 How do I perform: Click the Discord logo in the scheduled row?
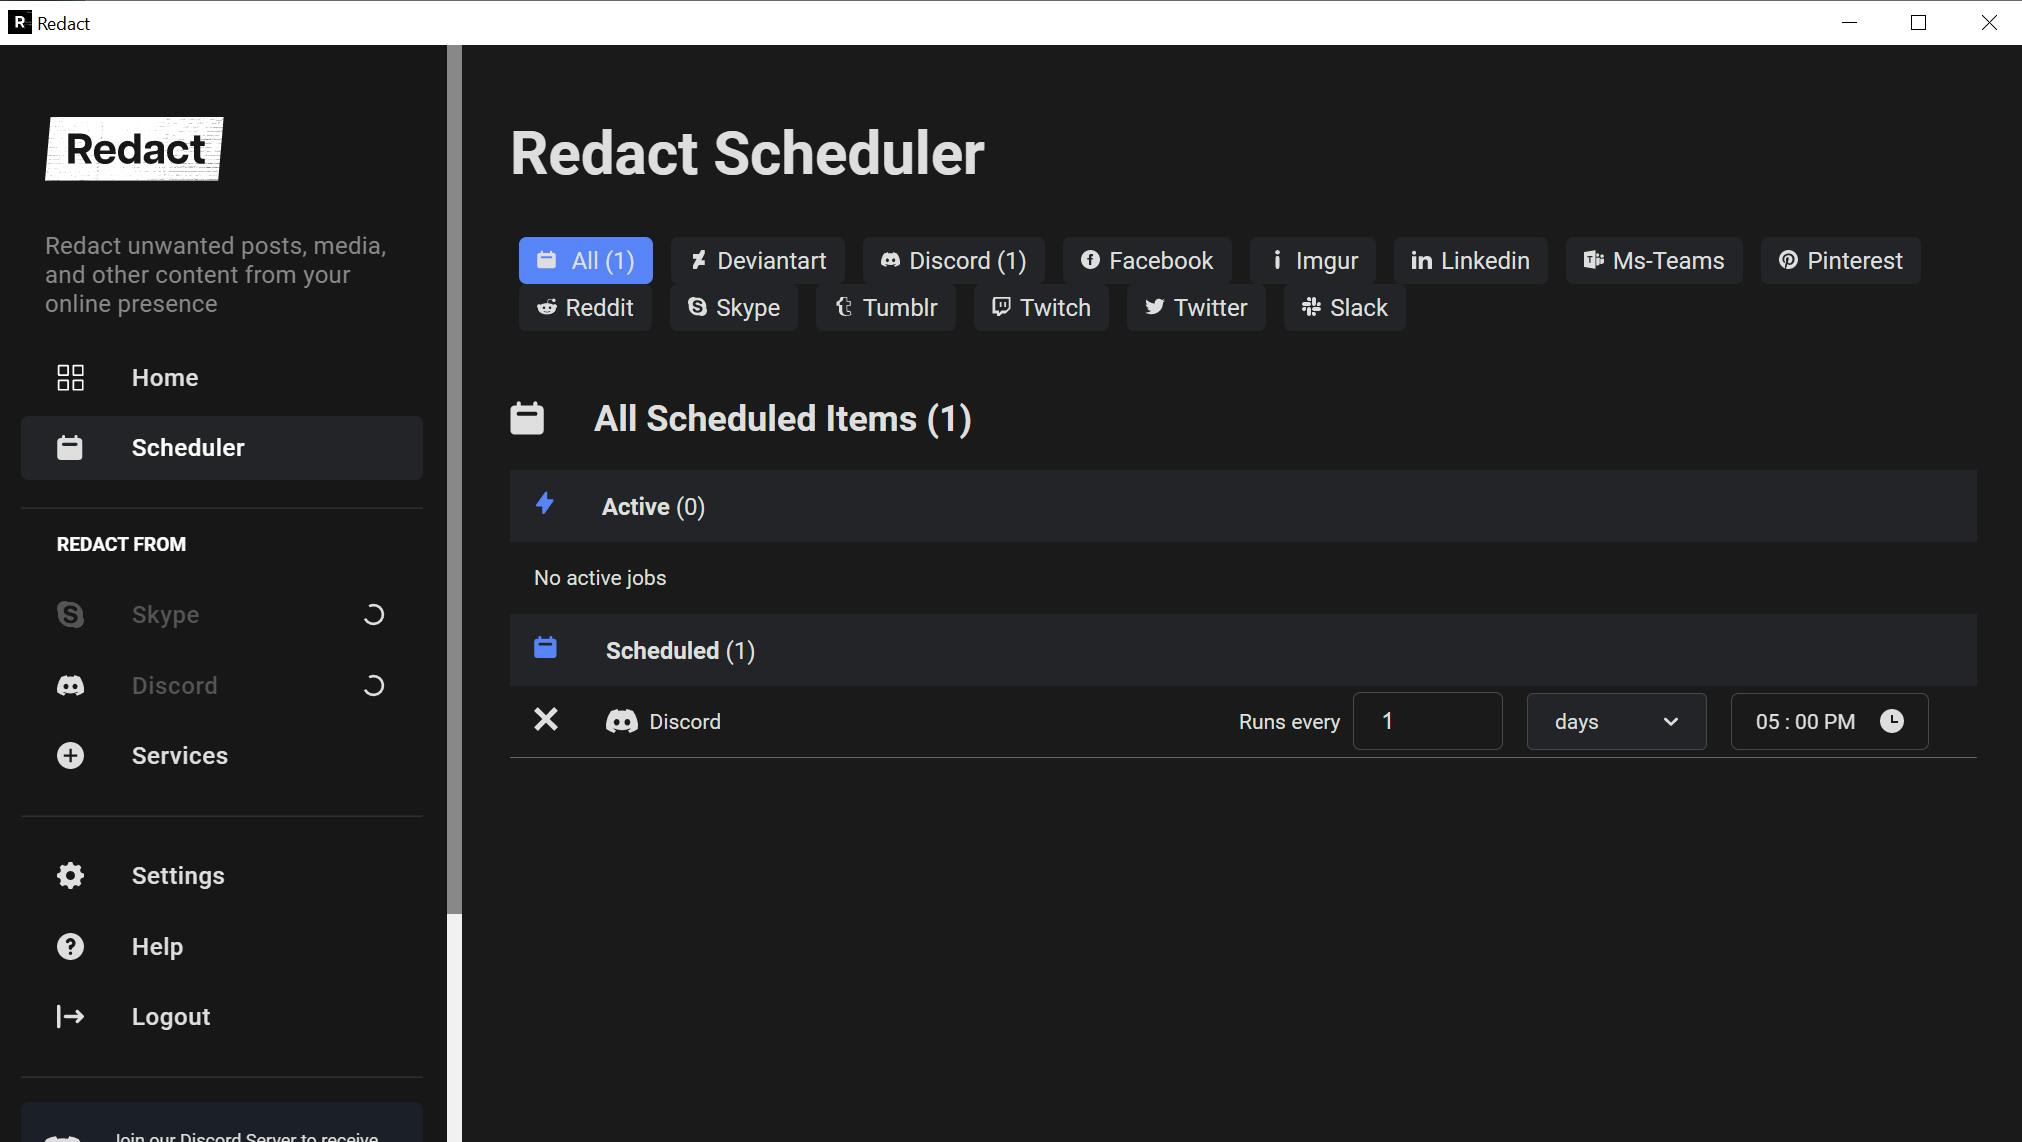pos(622,722)
